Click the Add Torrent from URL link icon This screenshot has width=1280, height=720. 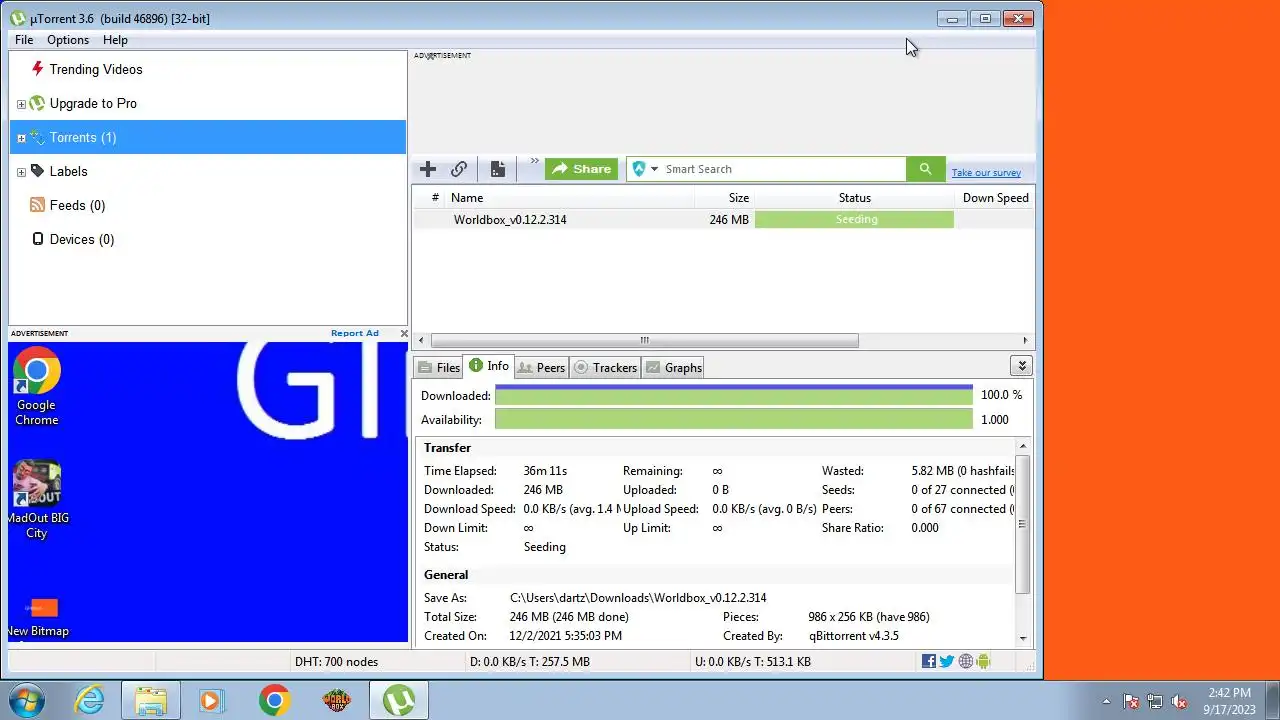click(459, 169)
